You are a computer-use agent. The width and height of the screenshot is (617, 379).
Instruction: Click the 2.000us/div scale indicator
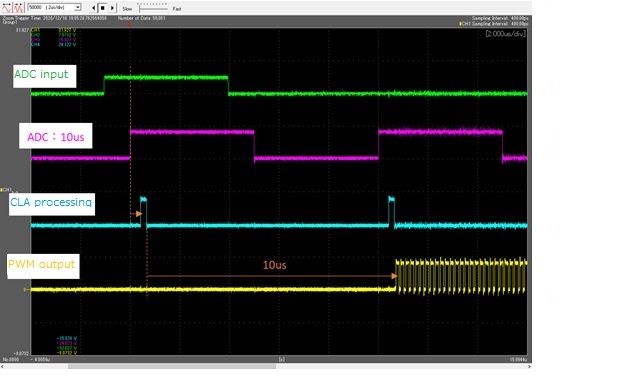(506, 34)
